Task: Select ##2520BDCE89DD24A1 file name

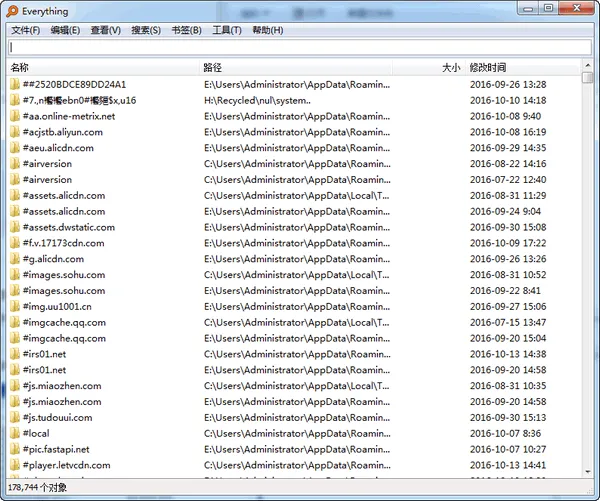Action: pos(74,84)
